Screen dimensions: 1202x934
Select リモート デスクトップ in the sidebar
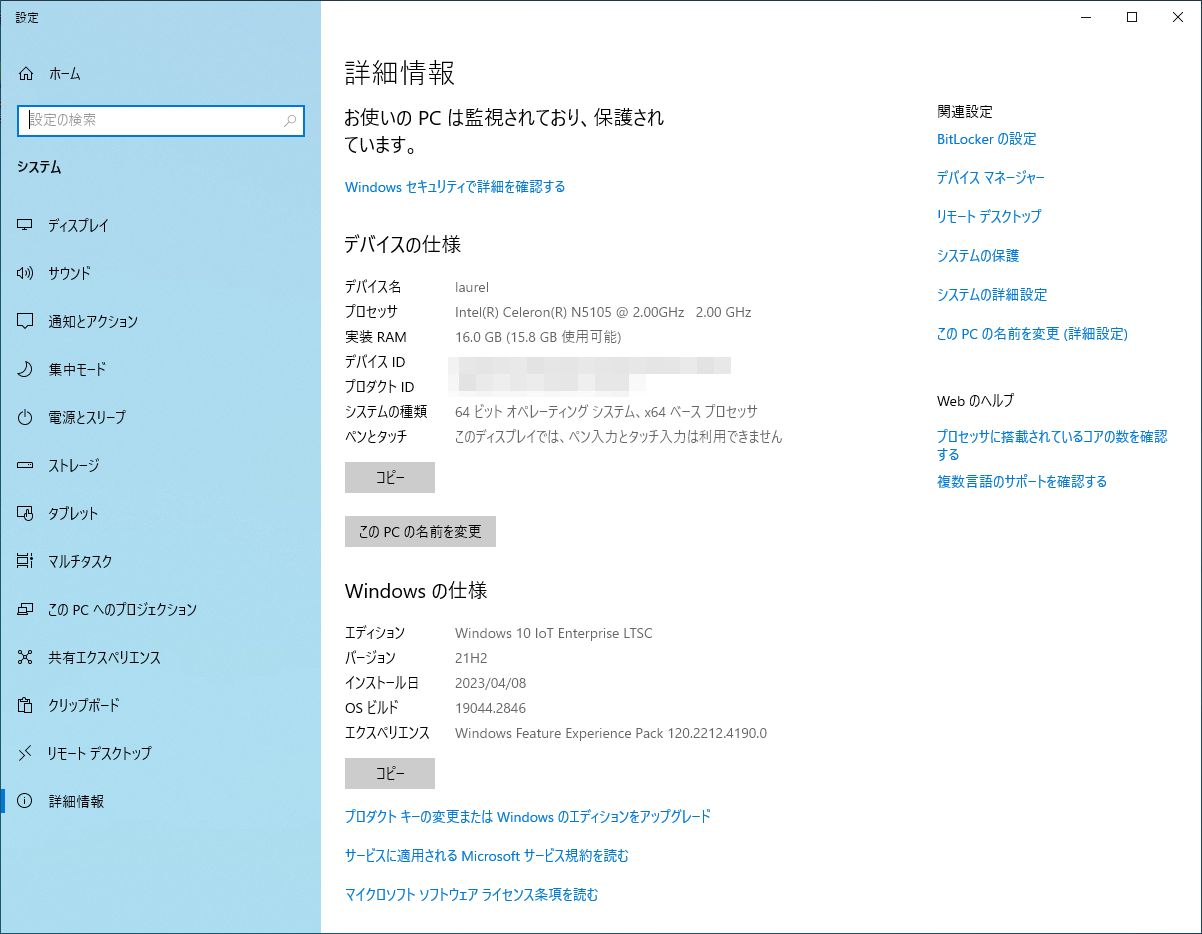160,754
